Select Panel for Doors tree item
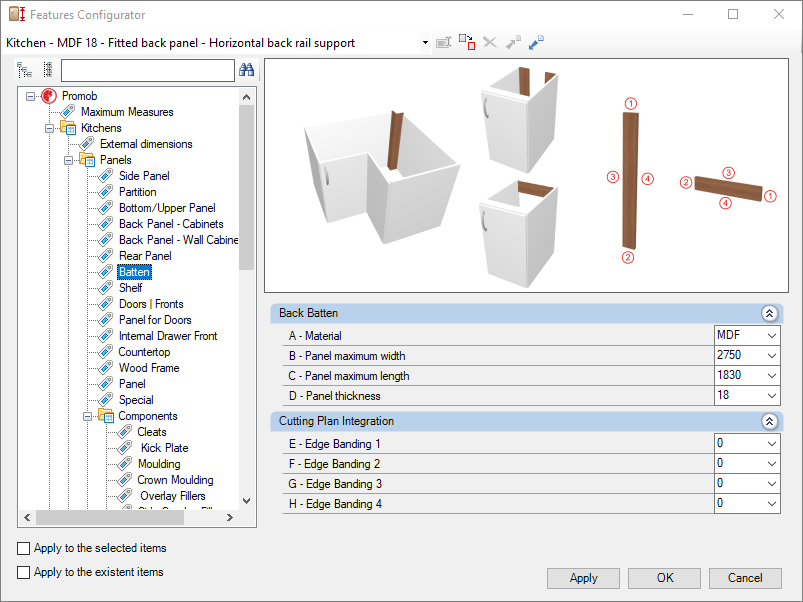This screenshot has width=803, height=602. [155, 320]
